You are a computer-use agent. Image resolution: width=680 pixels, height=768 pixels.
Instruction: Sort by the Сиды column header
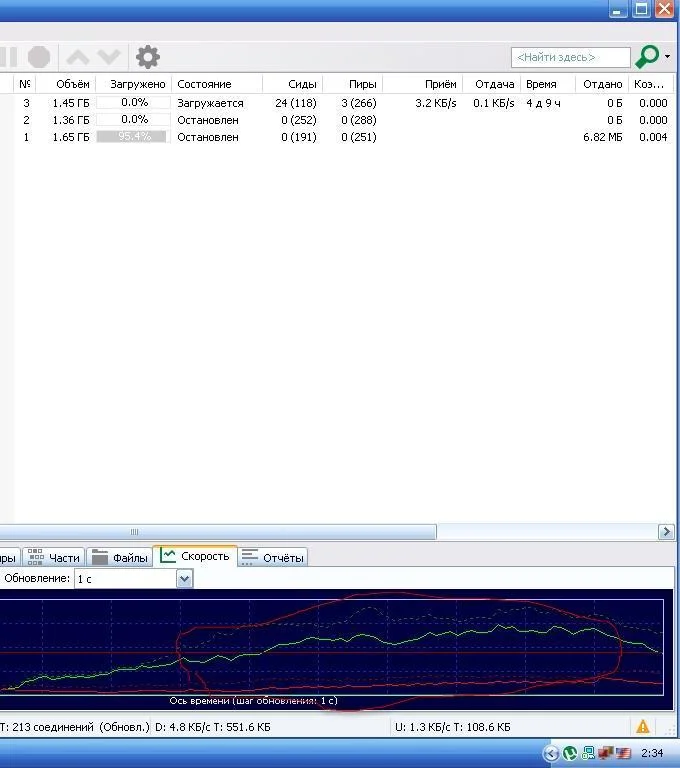[302, 85]
